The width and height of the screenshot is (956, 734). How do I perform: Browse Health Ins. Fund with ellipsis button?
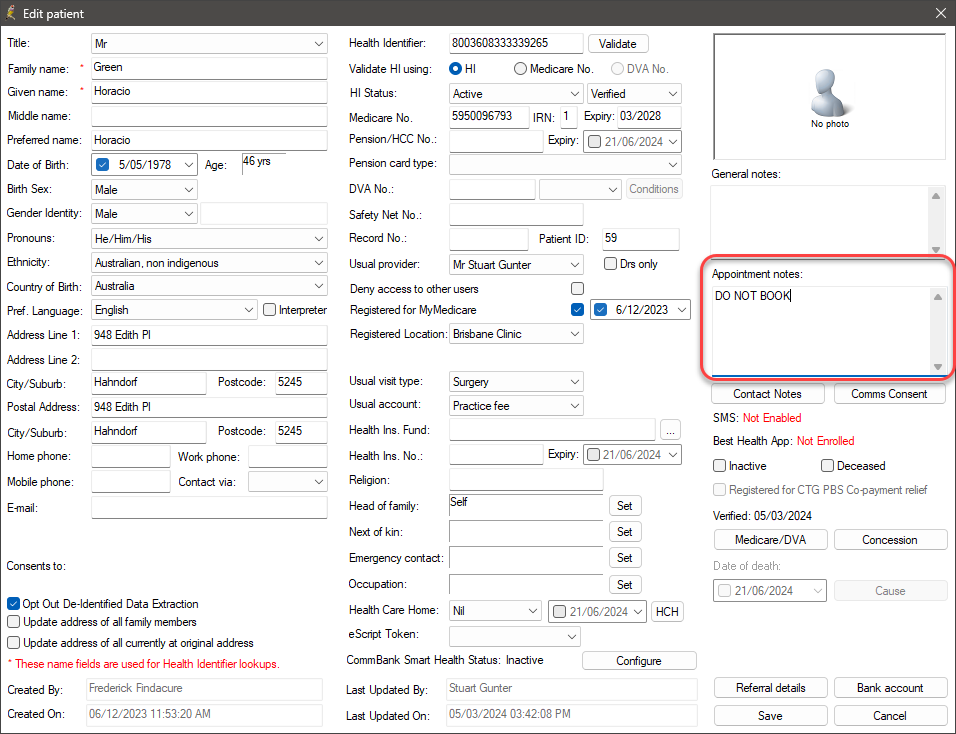670,430
